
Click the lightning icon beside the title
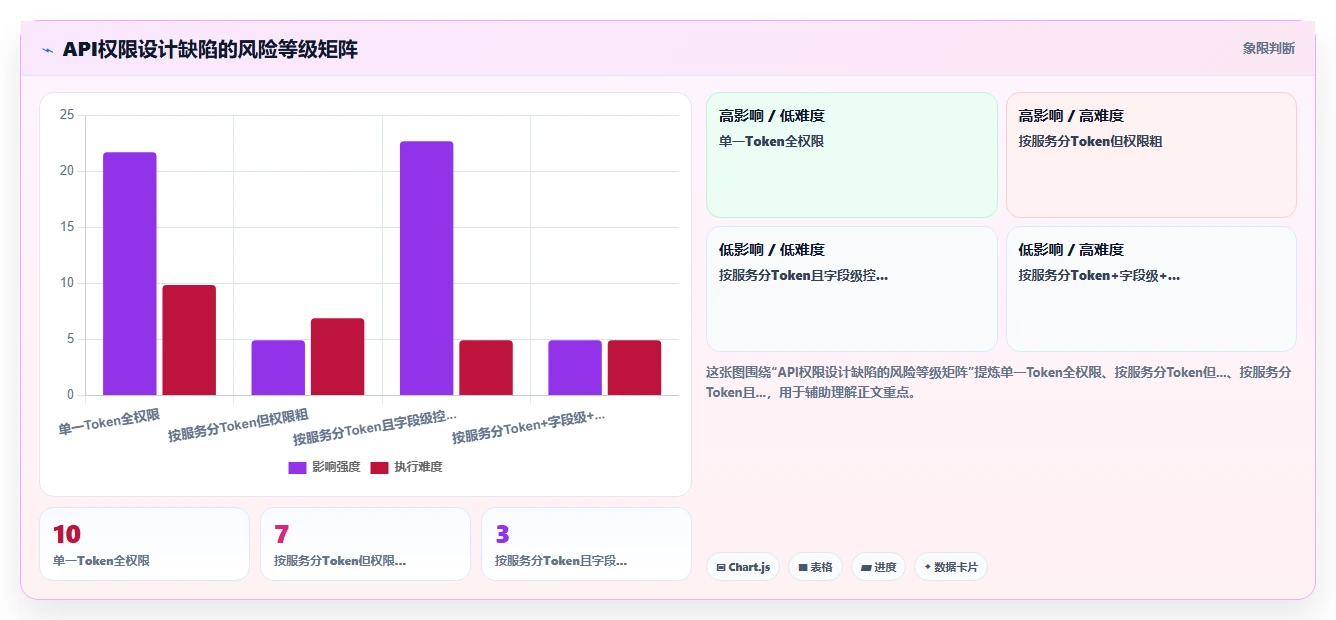click(47, 50)
